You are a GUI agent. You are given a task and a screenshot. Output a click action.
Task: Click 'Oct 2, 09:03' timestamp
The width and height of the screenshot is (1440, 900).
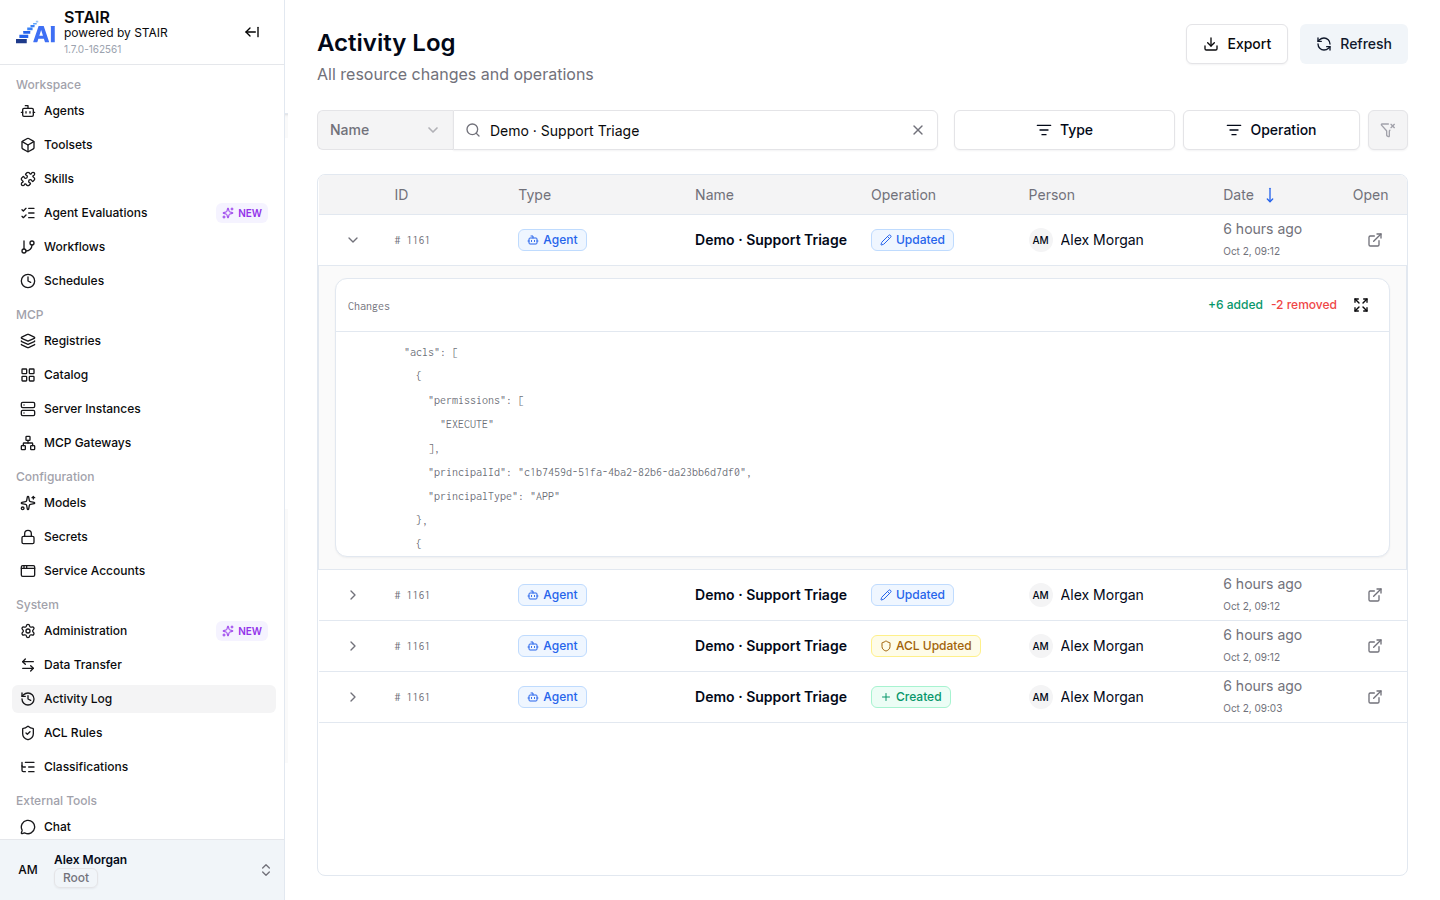click(1253, 708)
